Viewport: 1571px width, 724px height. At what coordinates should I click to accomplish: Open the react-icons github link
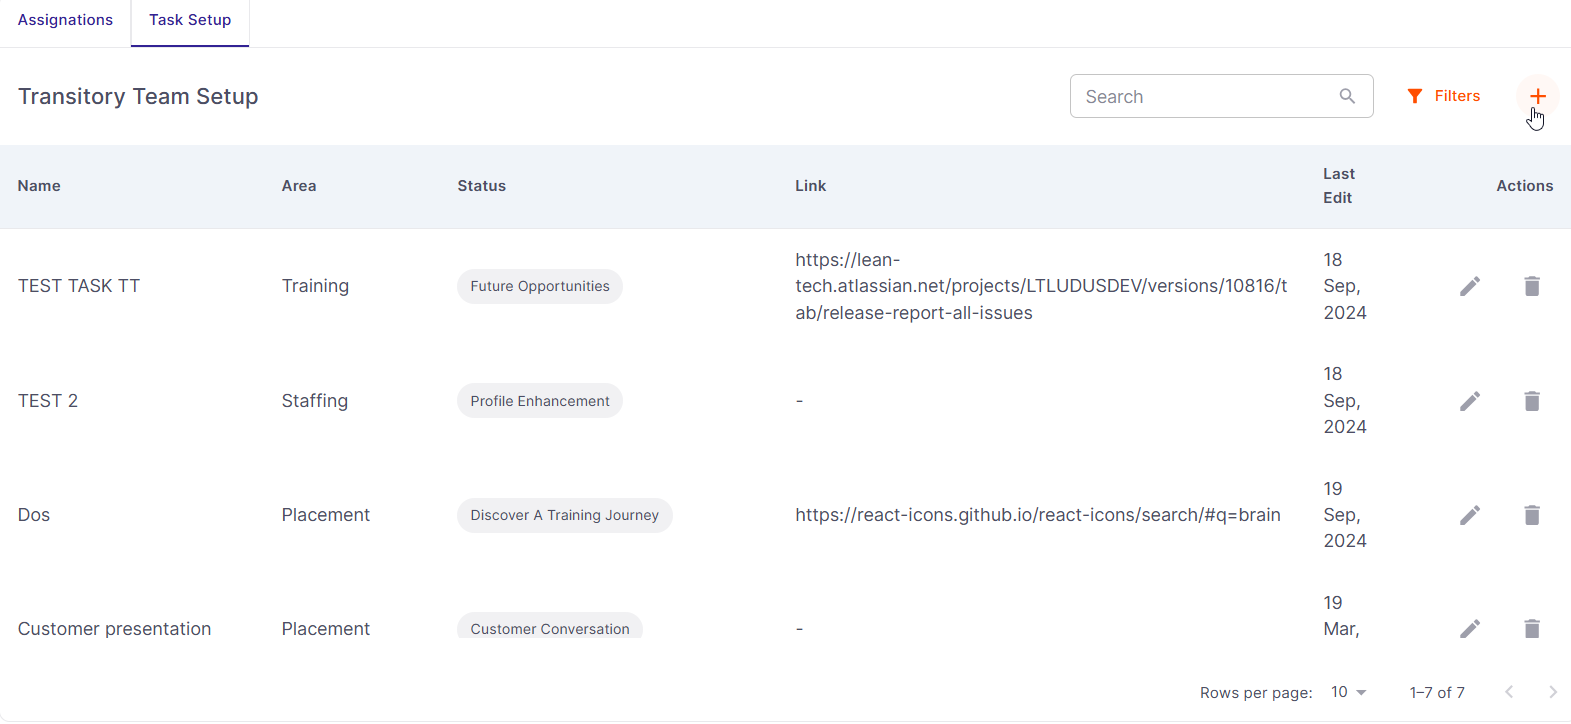point(1037,515)
